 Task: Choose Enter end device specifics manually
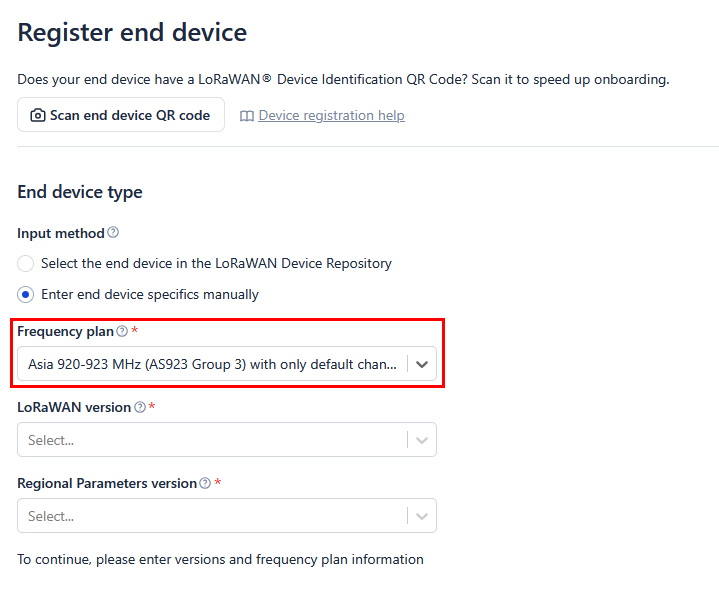coord(26,294)
